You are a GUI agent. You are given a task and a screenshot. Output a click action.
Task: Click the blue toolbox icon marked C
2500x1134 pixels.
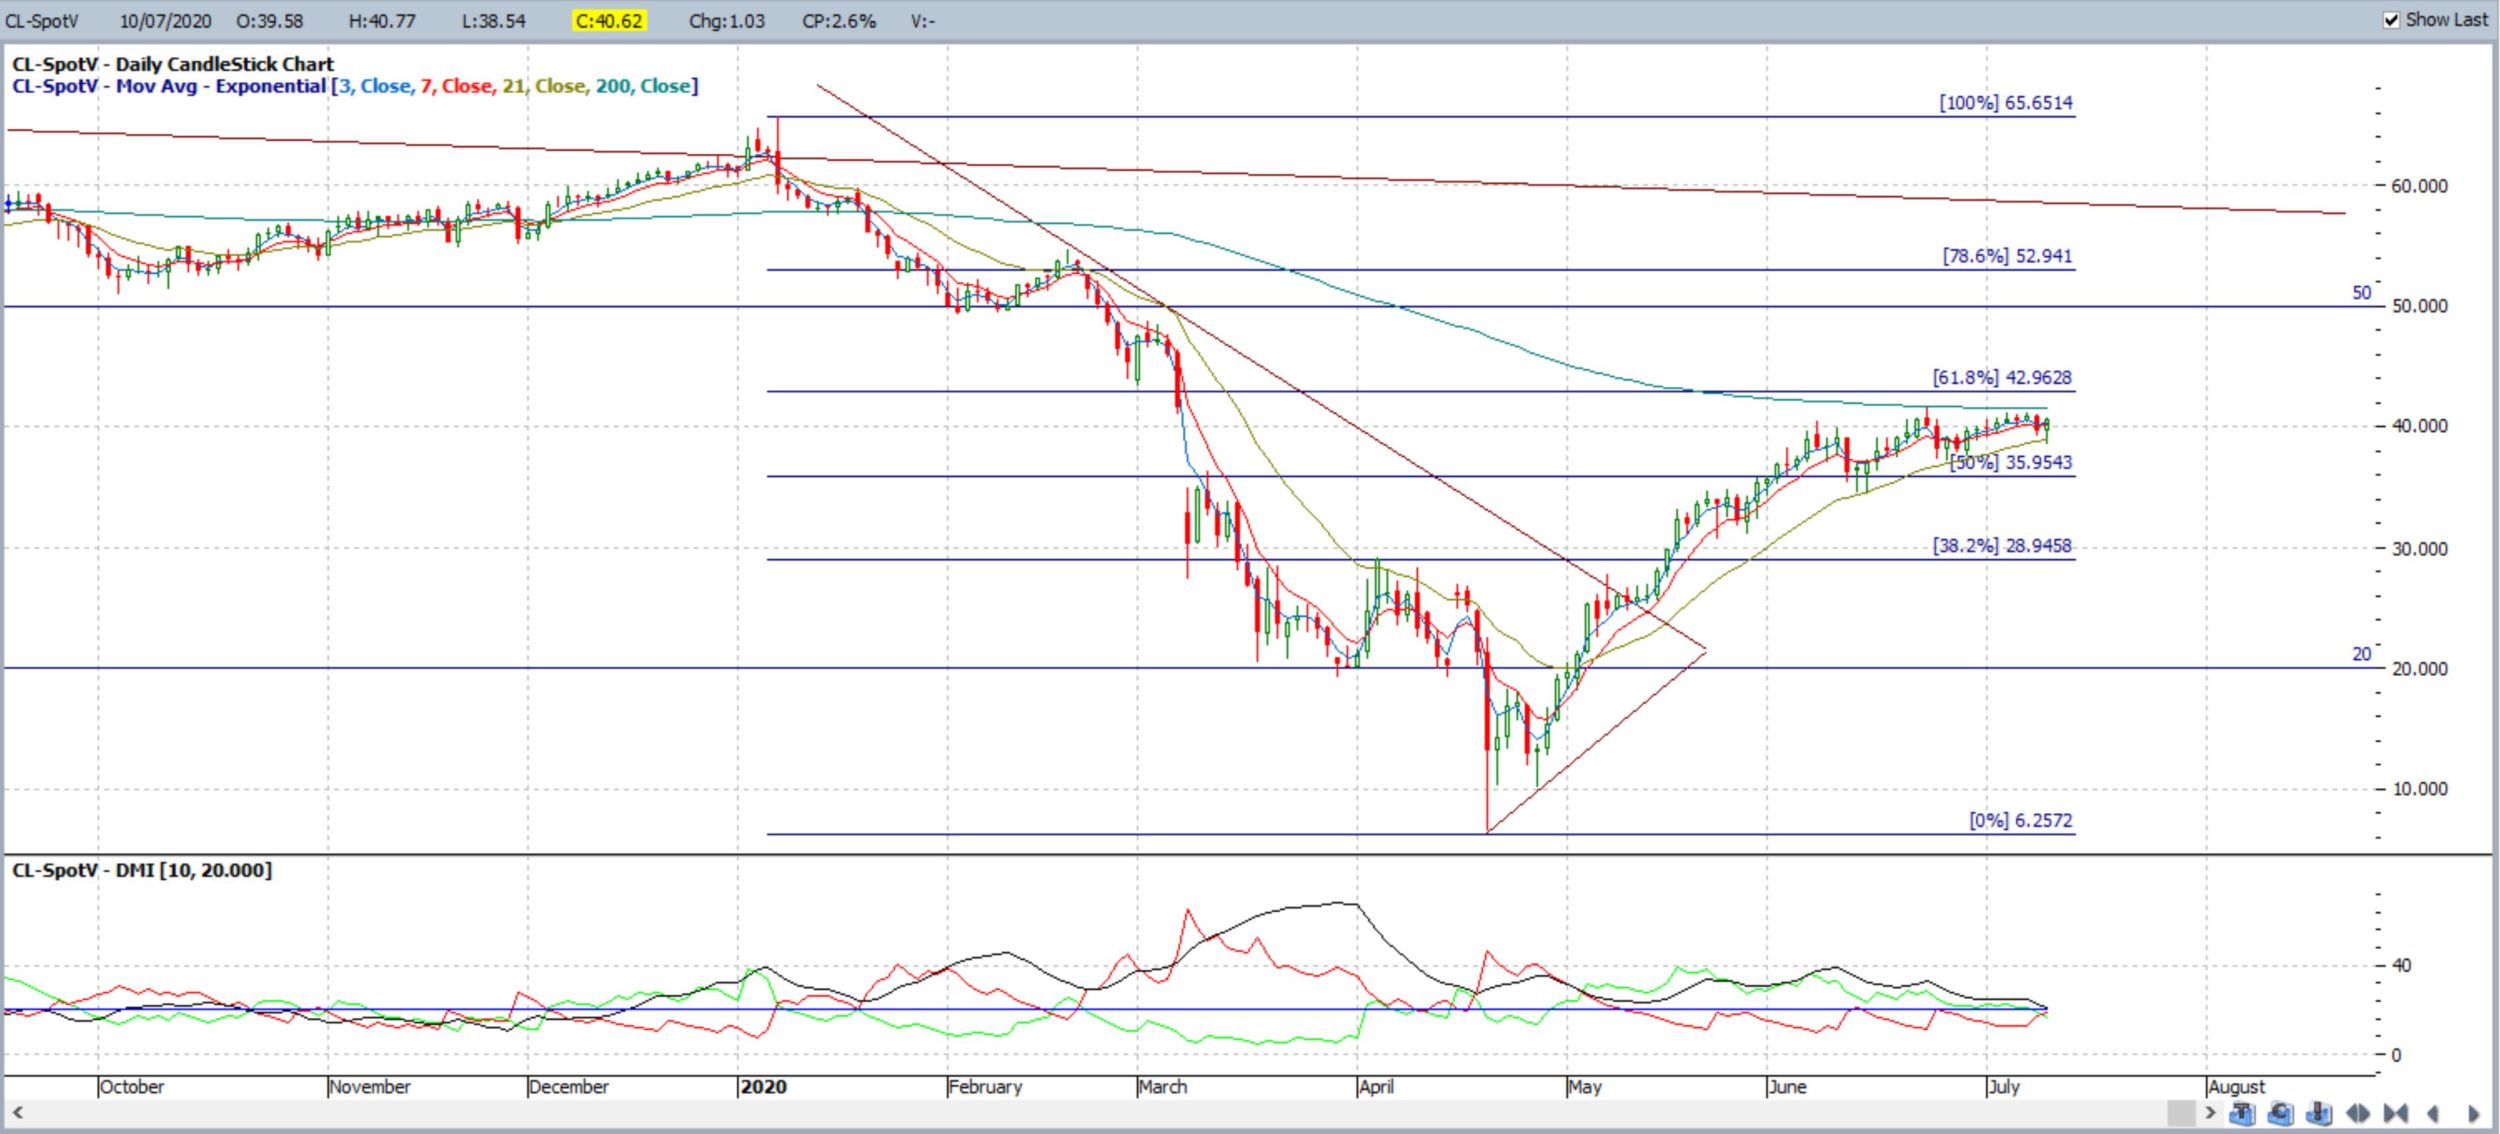tap(2280, 1113)
